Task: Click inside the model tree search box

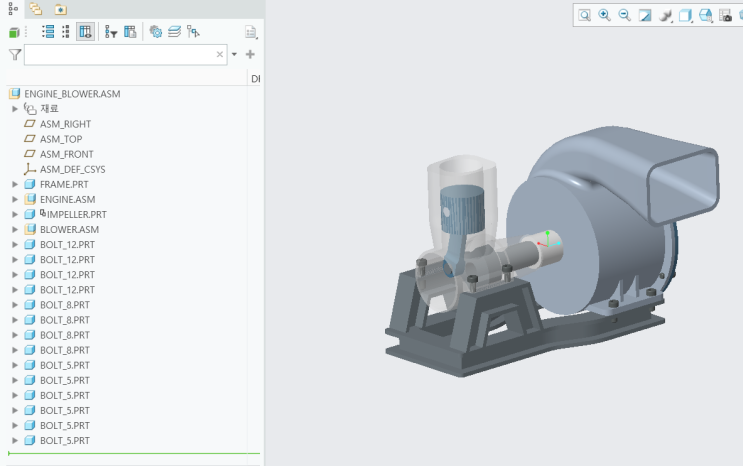Action: [x=120, y=55]
